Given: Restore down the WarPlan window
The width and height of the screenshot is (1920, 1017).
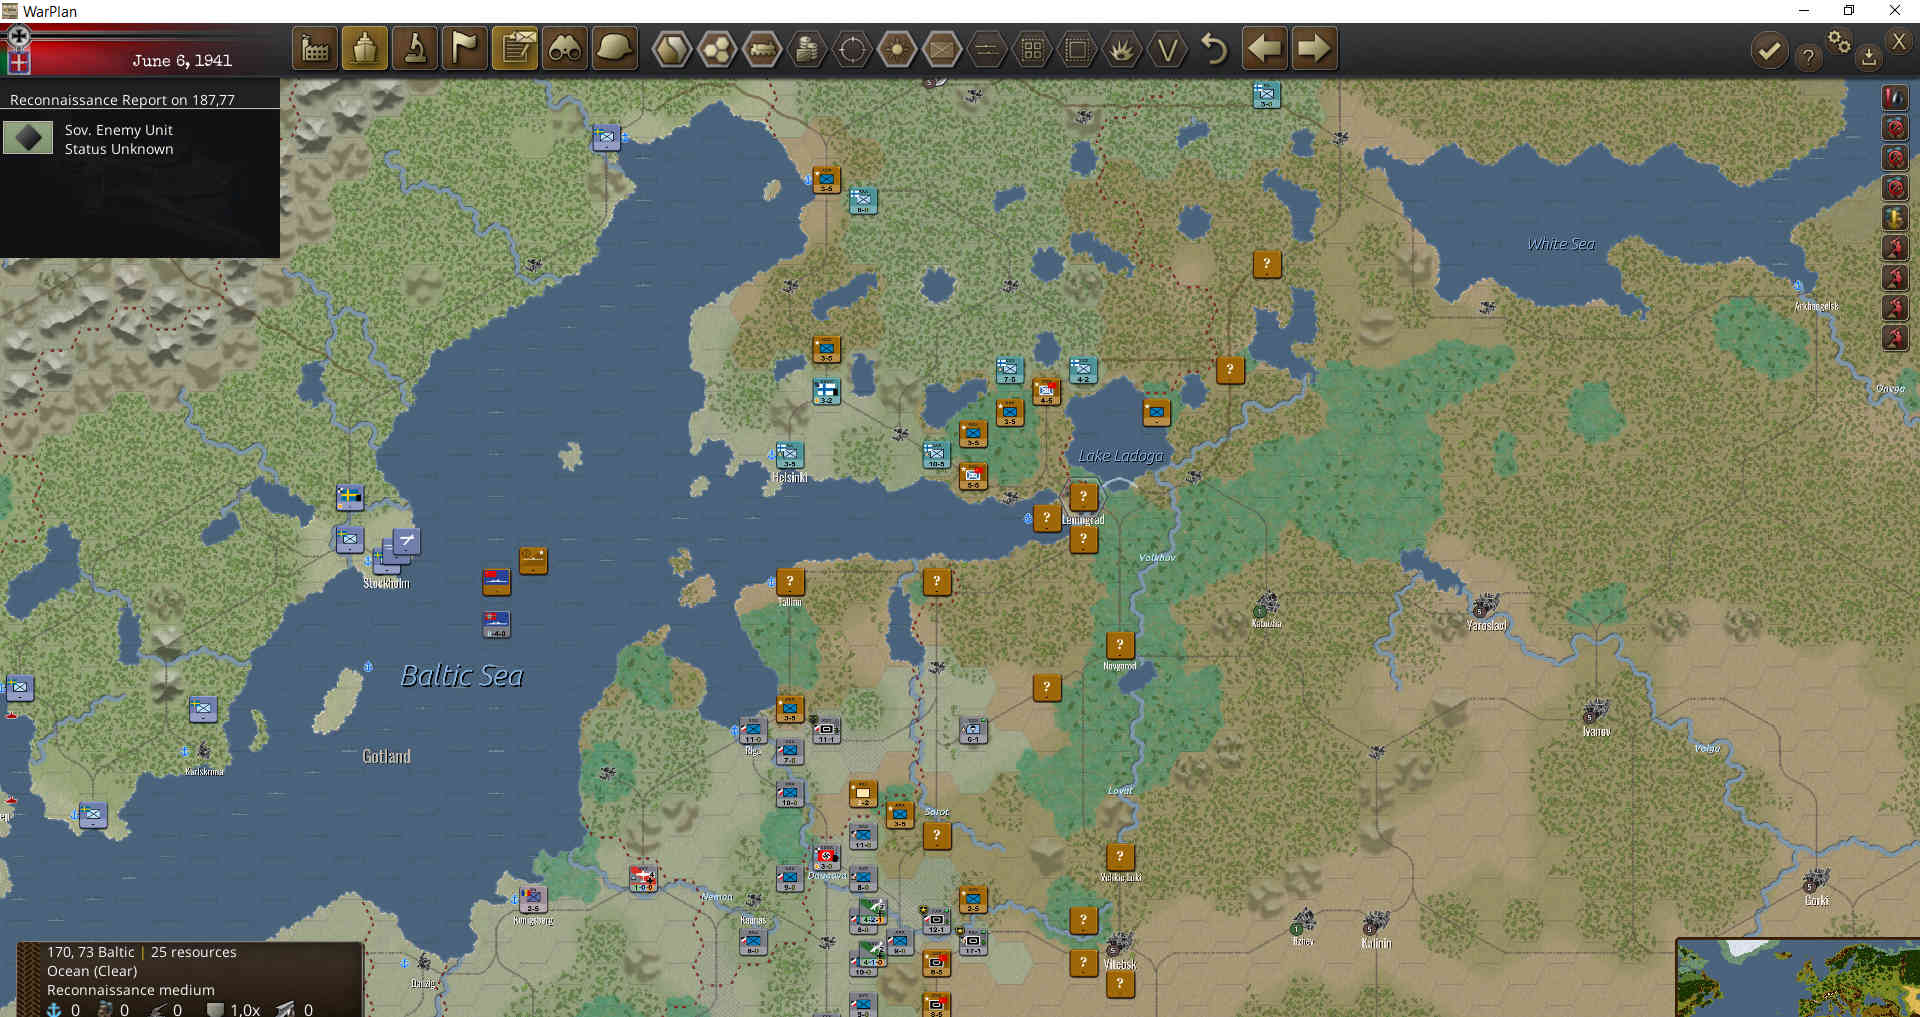Looking at the screenshot, I should pyautogui.click(x=1849, y=11).
